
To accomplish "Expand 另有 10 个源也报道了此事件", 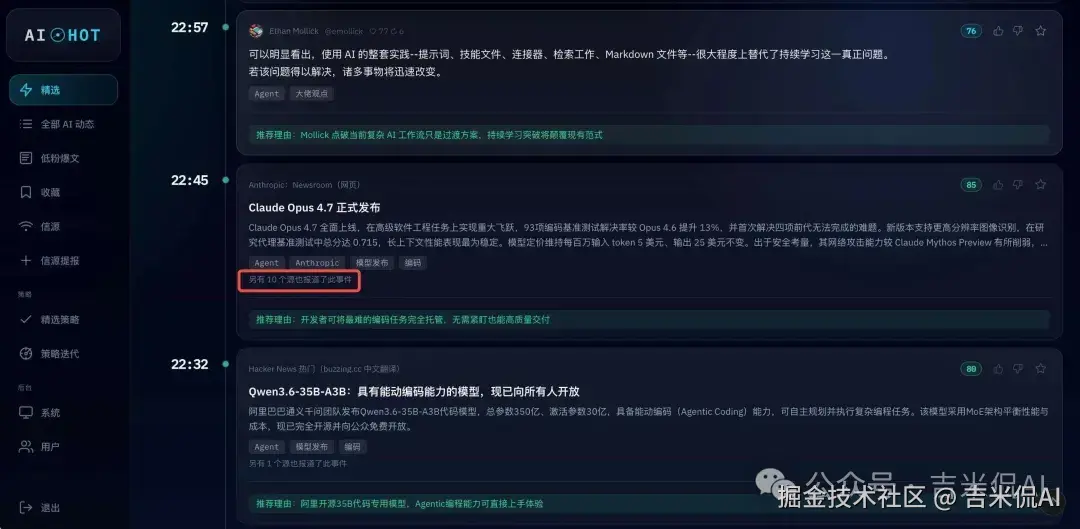I will pos(300,280).
